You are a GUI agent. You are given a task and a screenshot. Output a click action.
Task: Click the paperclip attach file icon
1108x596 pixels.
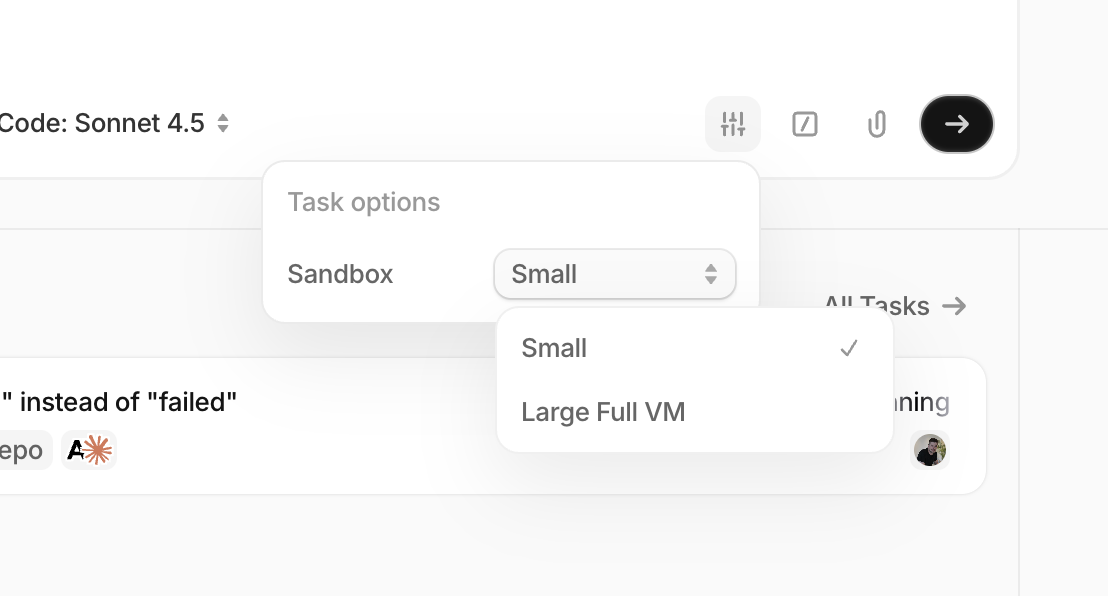pos(877,124)
